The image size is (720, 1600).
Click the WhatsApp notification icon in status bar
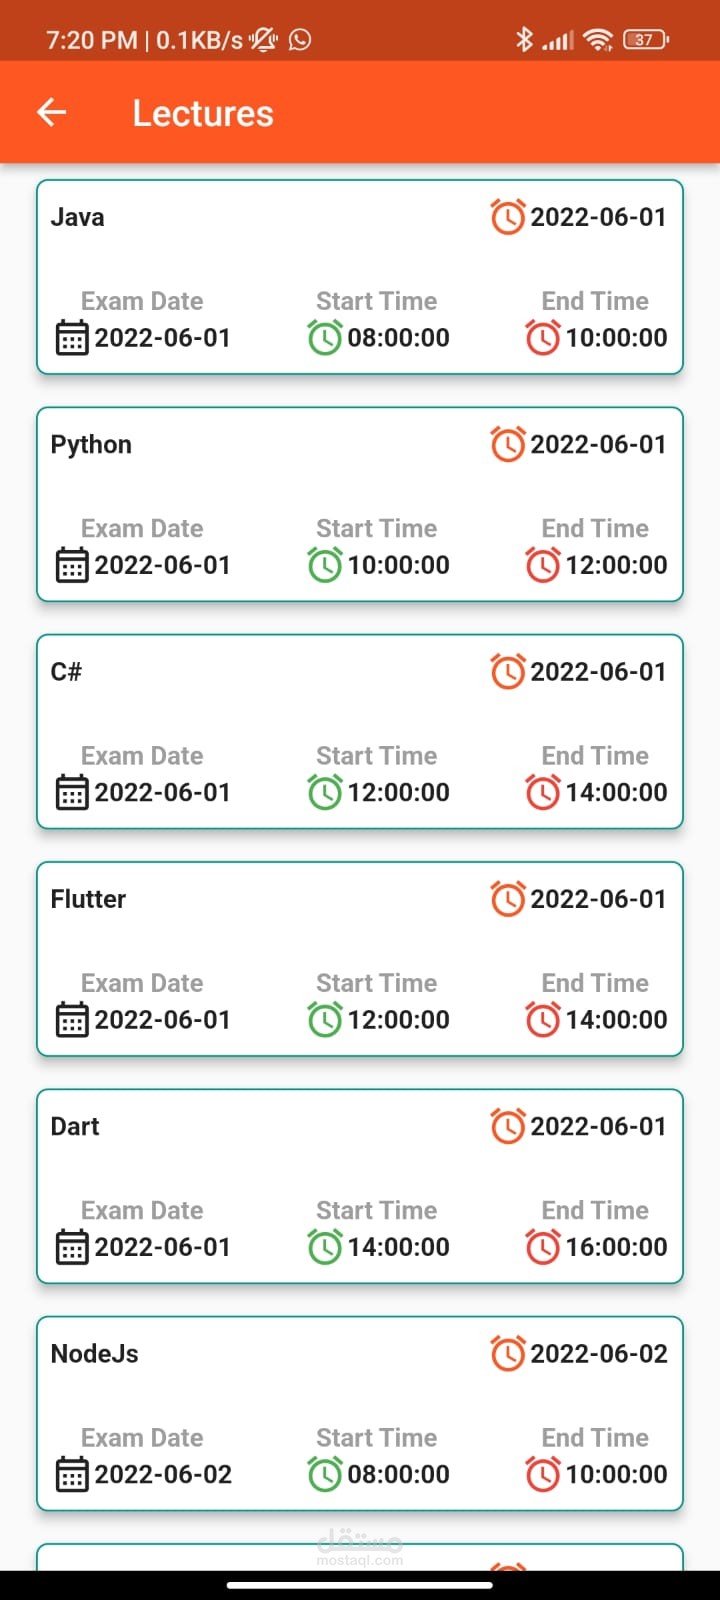pyautogui.click(x=300, y=40)
